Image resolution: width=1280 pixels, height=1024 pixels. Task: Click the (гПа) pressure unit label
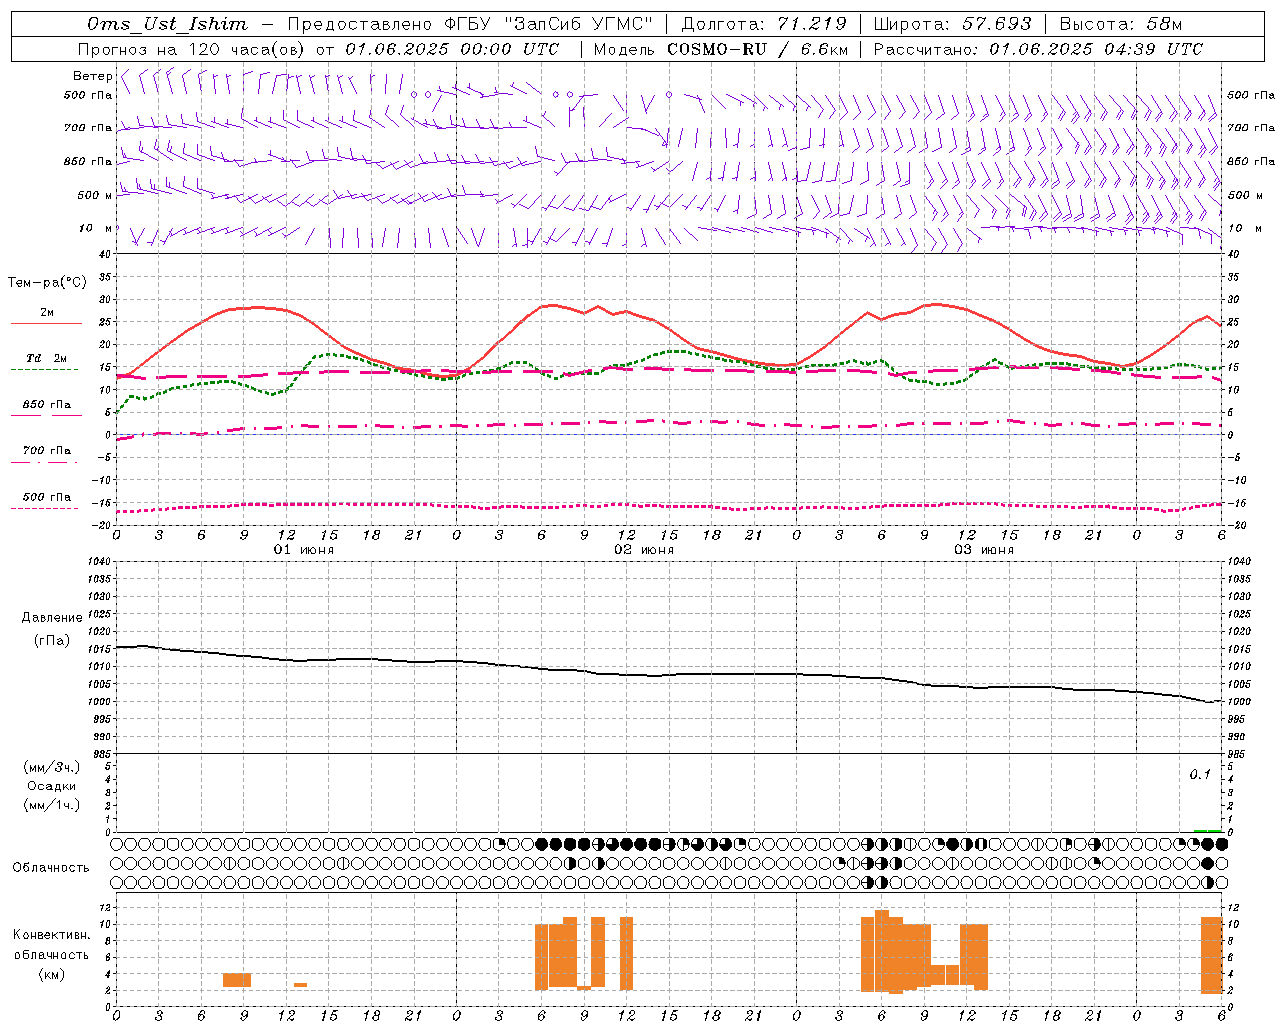(51, 641)
